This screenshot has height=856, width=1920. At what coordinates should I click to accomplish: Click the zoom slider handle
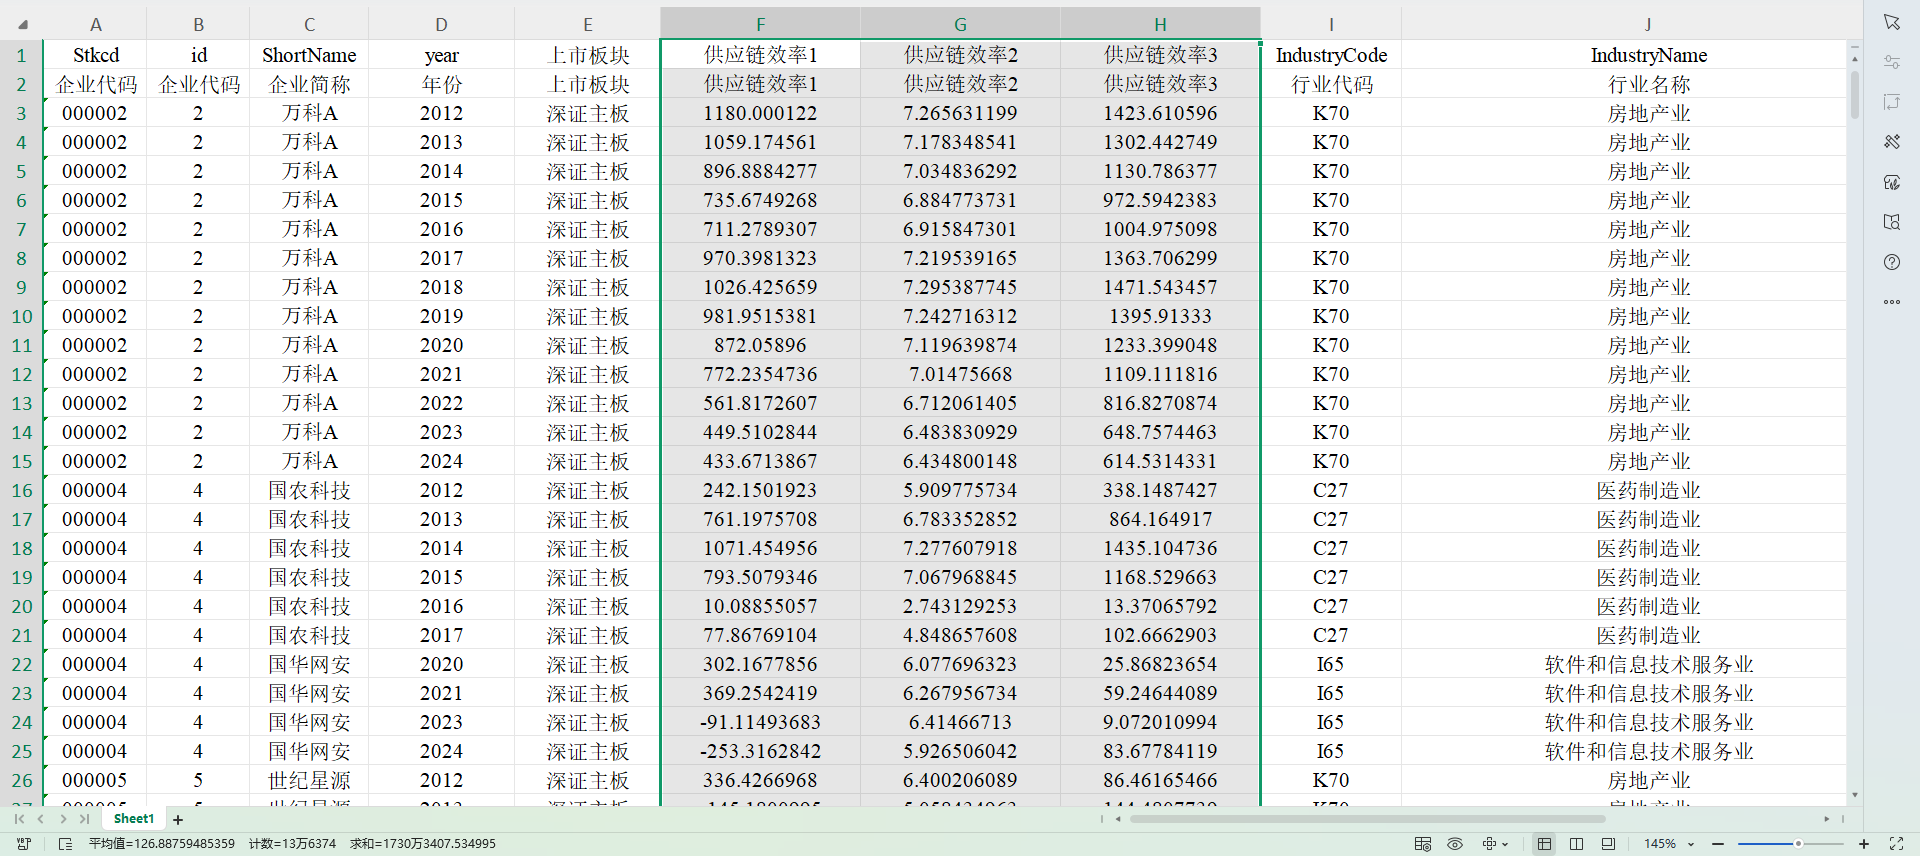[1797, 844]
